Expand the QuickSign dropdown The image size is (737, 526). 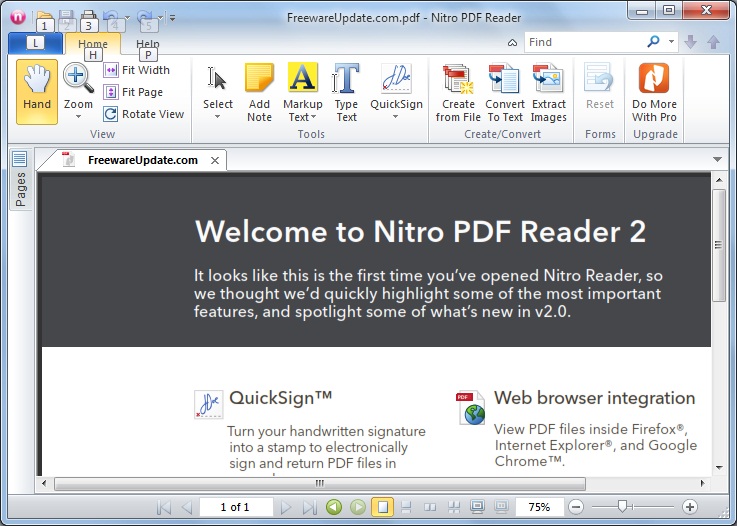396,117
